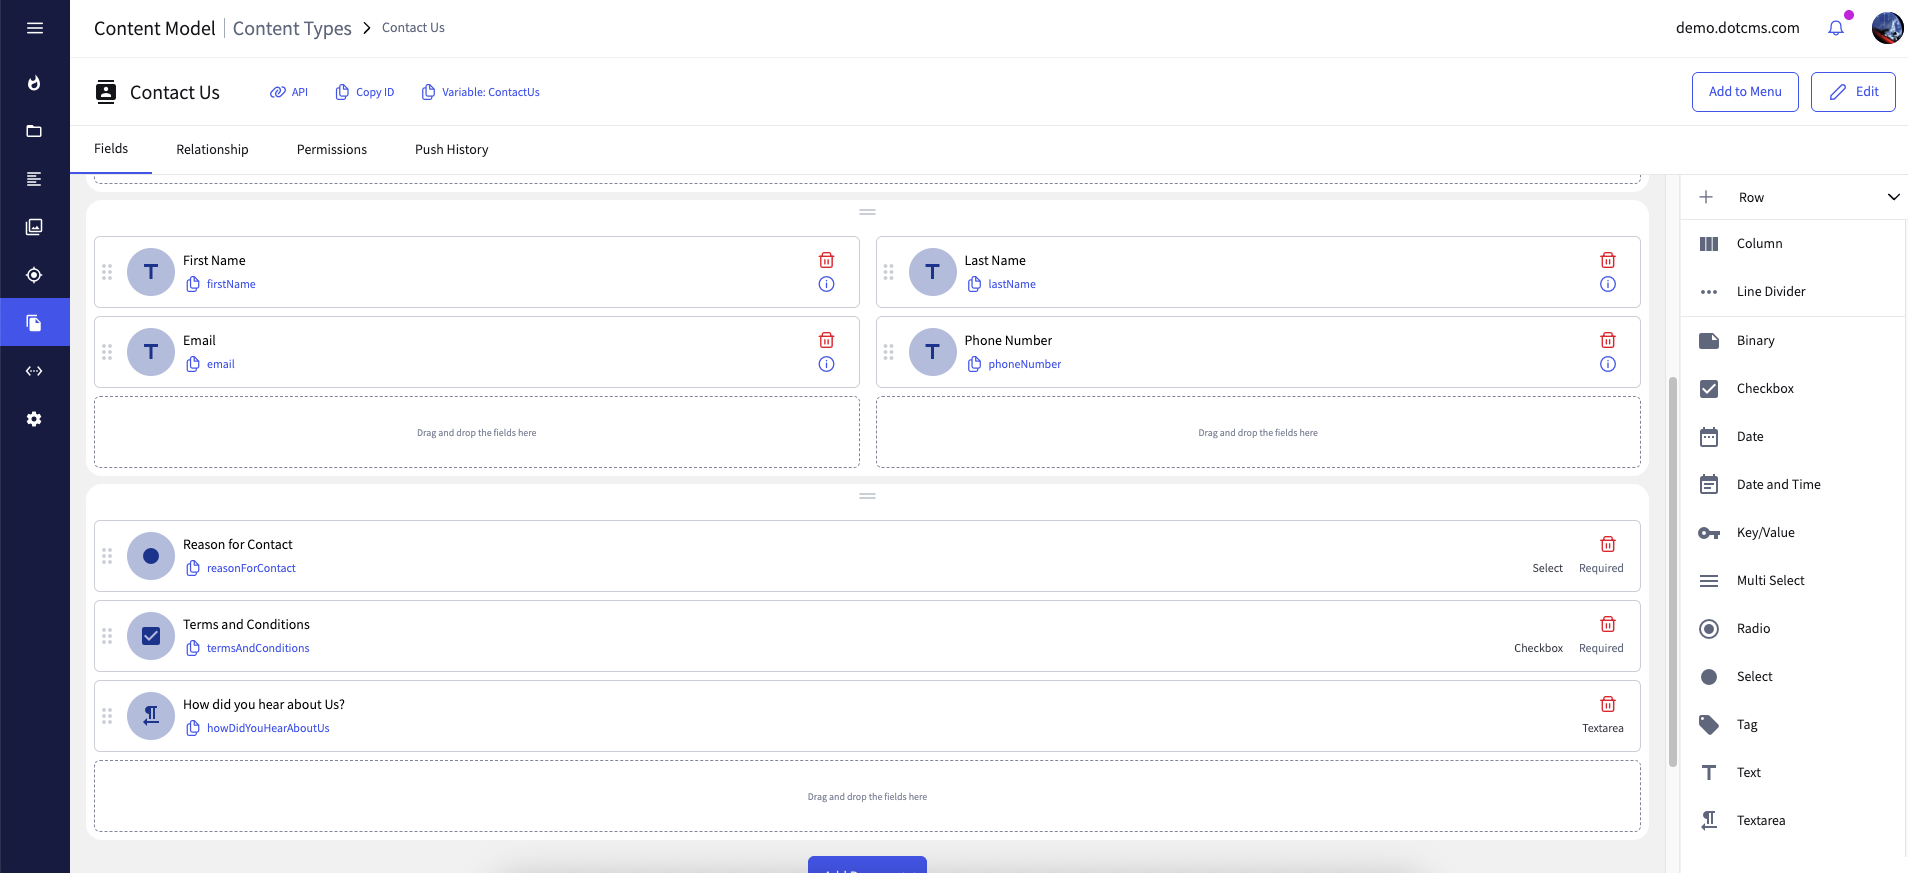Open the user avatar in top right
The image size is (1908, 873).
click(x=1887, y=28)
